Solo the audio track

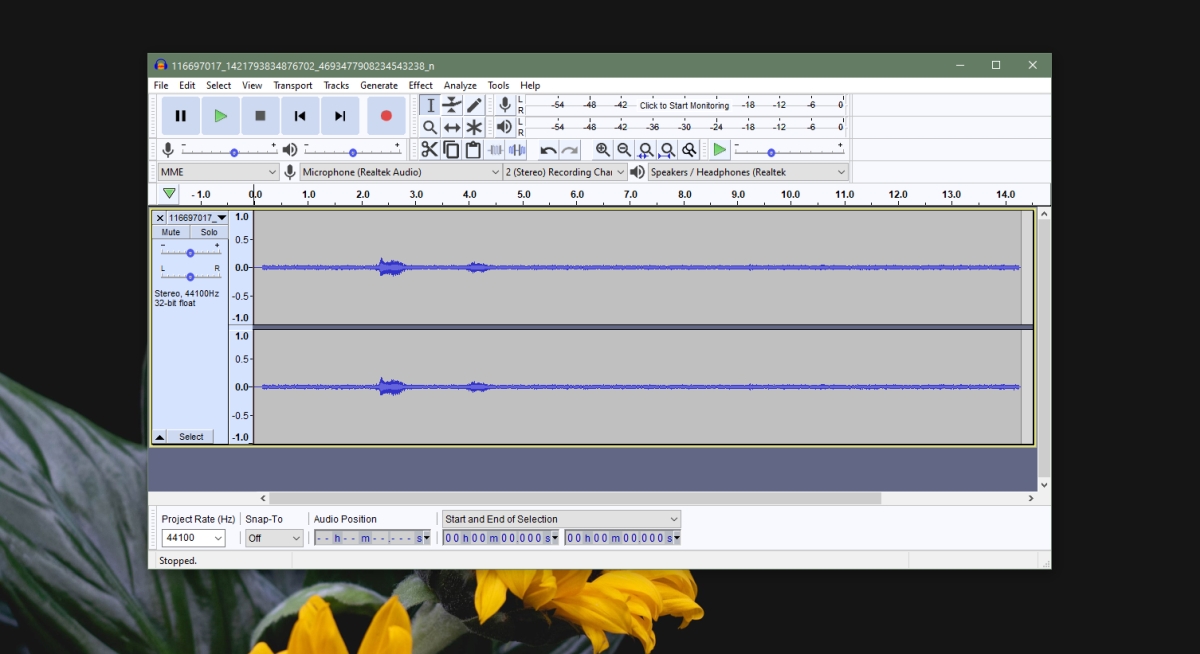(208, 232)
